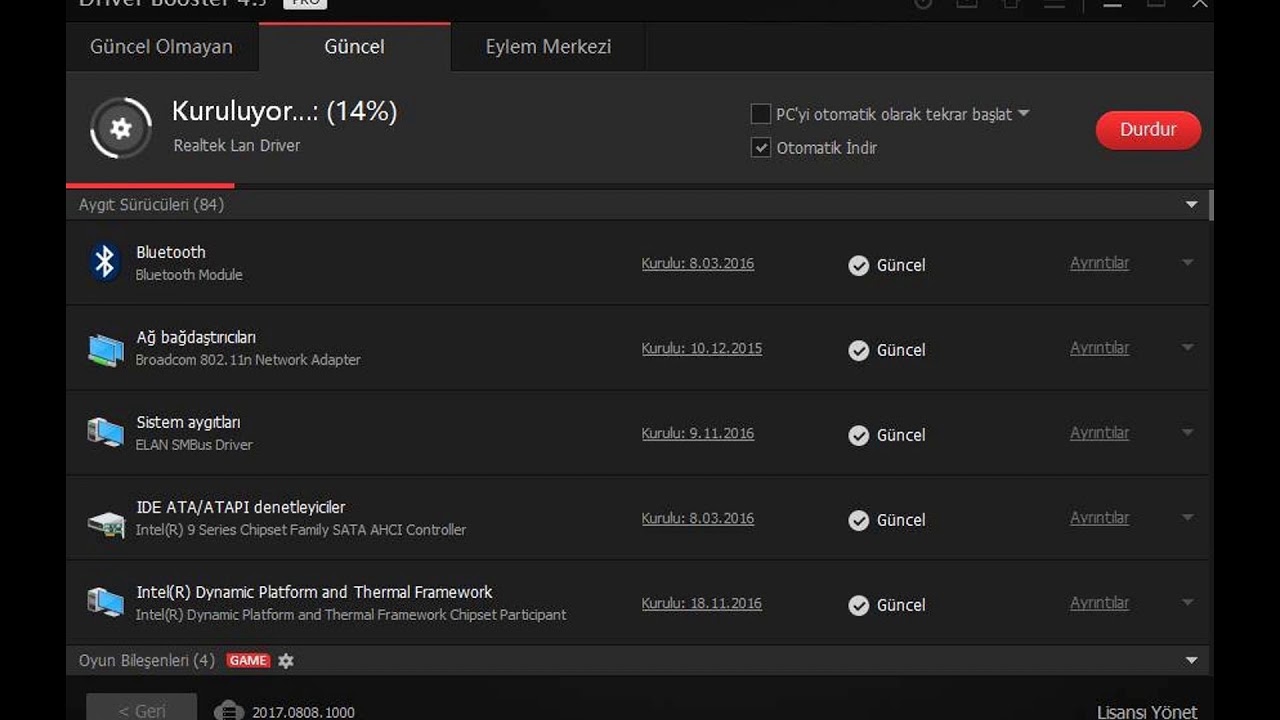Open the Lisansı Yönet link

1147,712
